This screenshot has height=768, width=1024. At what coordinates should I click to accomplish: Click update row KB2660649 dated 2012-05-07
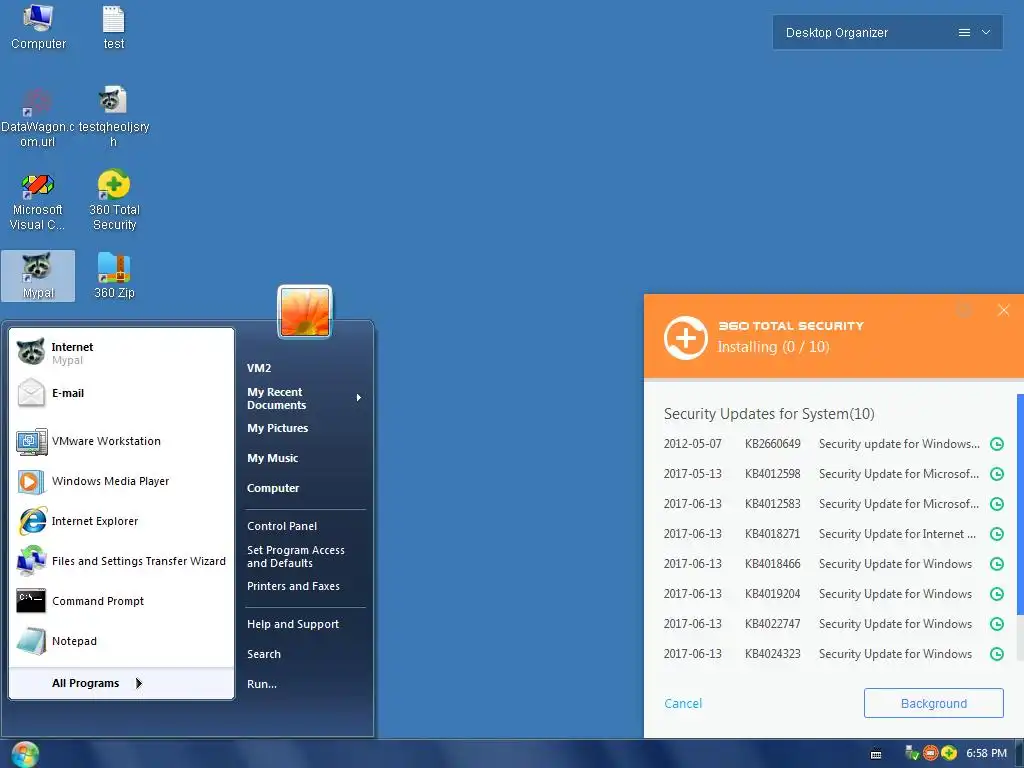[x=833, y=444]
